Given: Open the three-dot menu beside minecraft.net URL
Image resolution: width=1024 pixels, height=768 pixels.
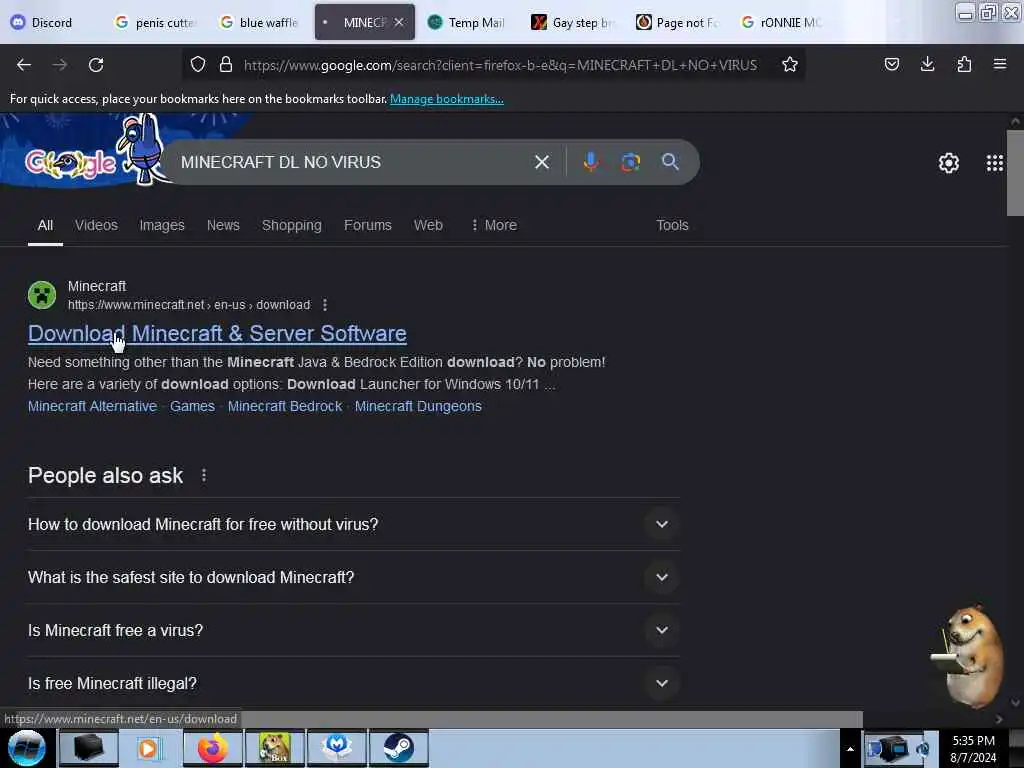Looking at the screenshot, I should point(325,305).
